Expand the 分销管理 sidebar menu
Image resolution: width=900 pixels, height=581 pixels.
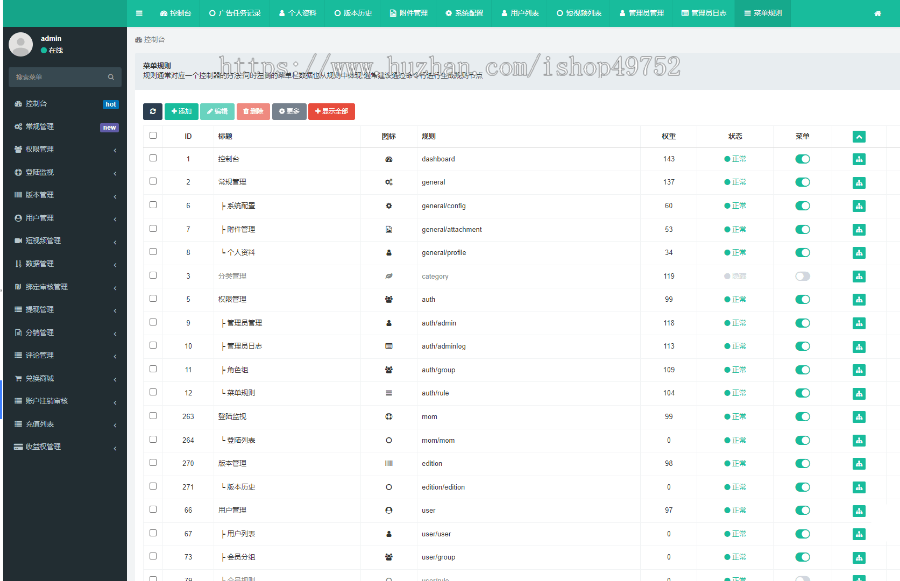pos(65,332)
